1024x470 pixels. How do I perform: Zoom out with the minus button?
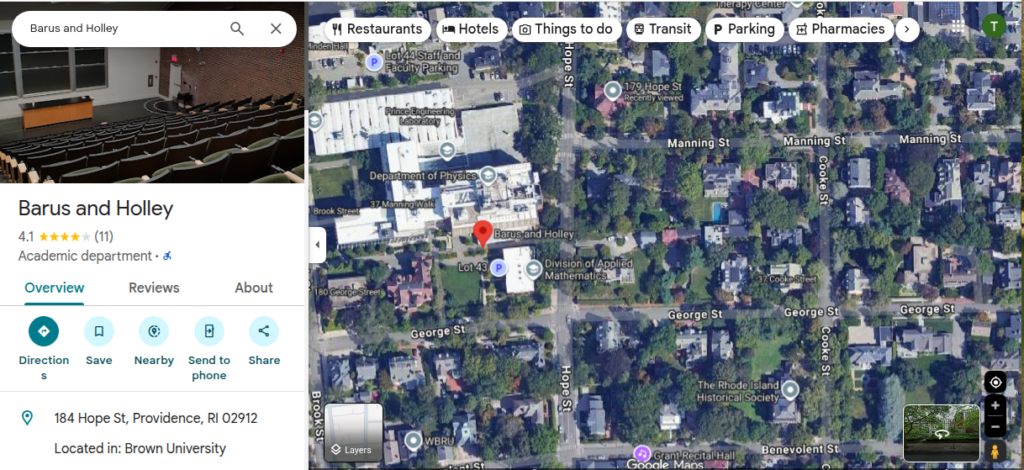pos(995,427)
